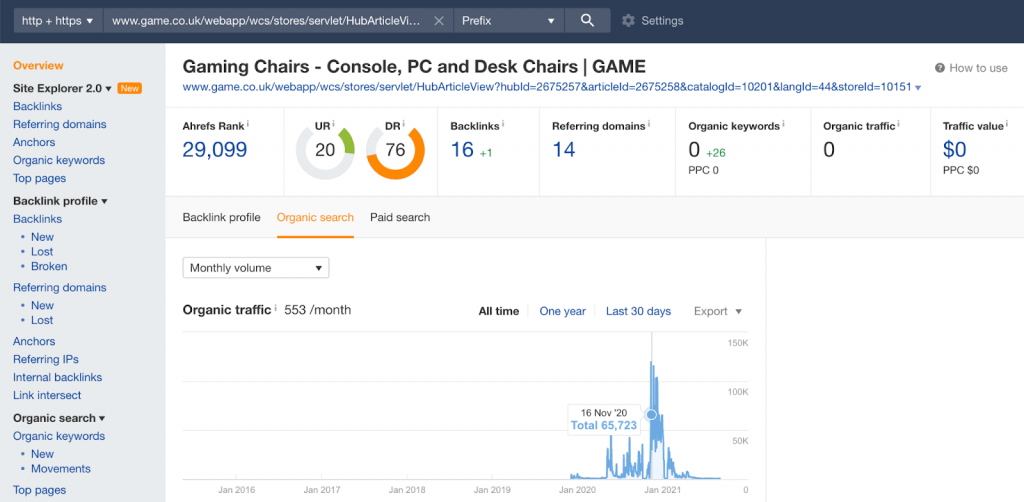
Task: Click the info icon beside Ahrefs Rank
Action: coord(248,123)
